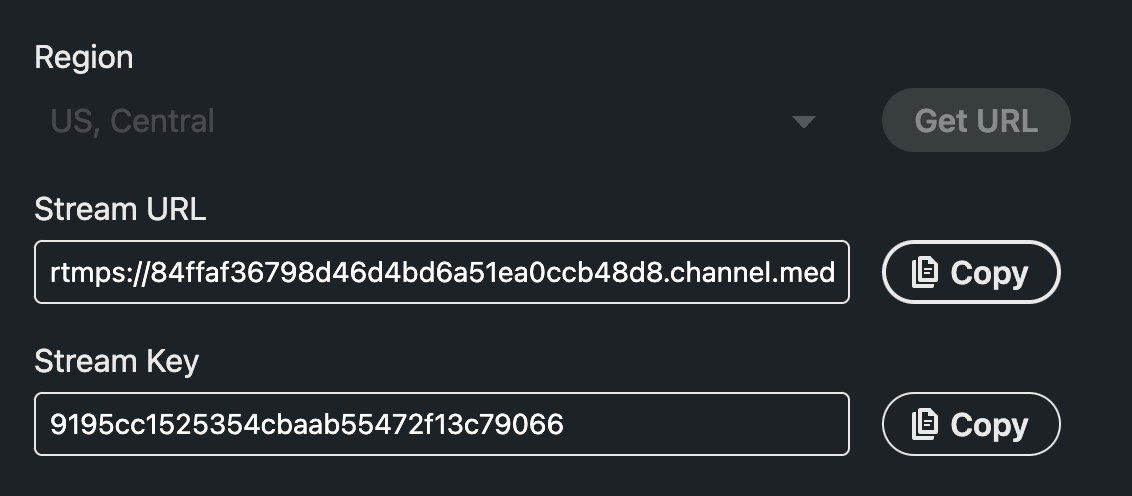Image resolution: width=1132 pixels, height=496 pixels.
Task: Expand the Region dropdown arrow
Action: pos(804,122)
